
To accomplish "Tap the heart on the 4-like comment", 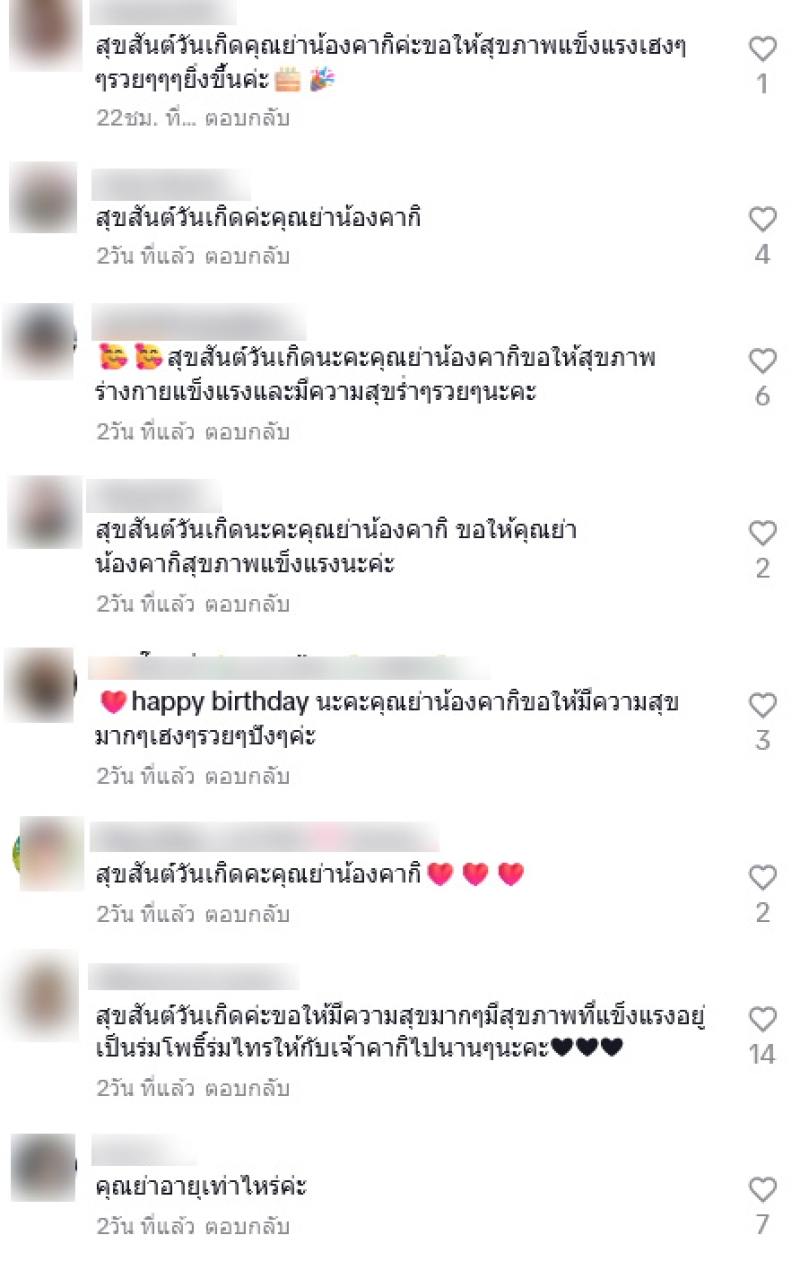I will coord(763,220).
